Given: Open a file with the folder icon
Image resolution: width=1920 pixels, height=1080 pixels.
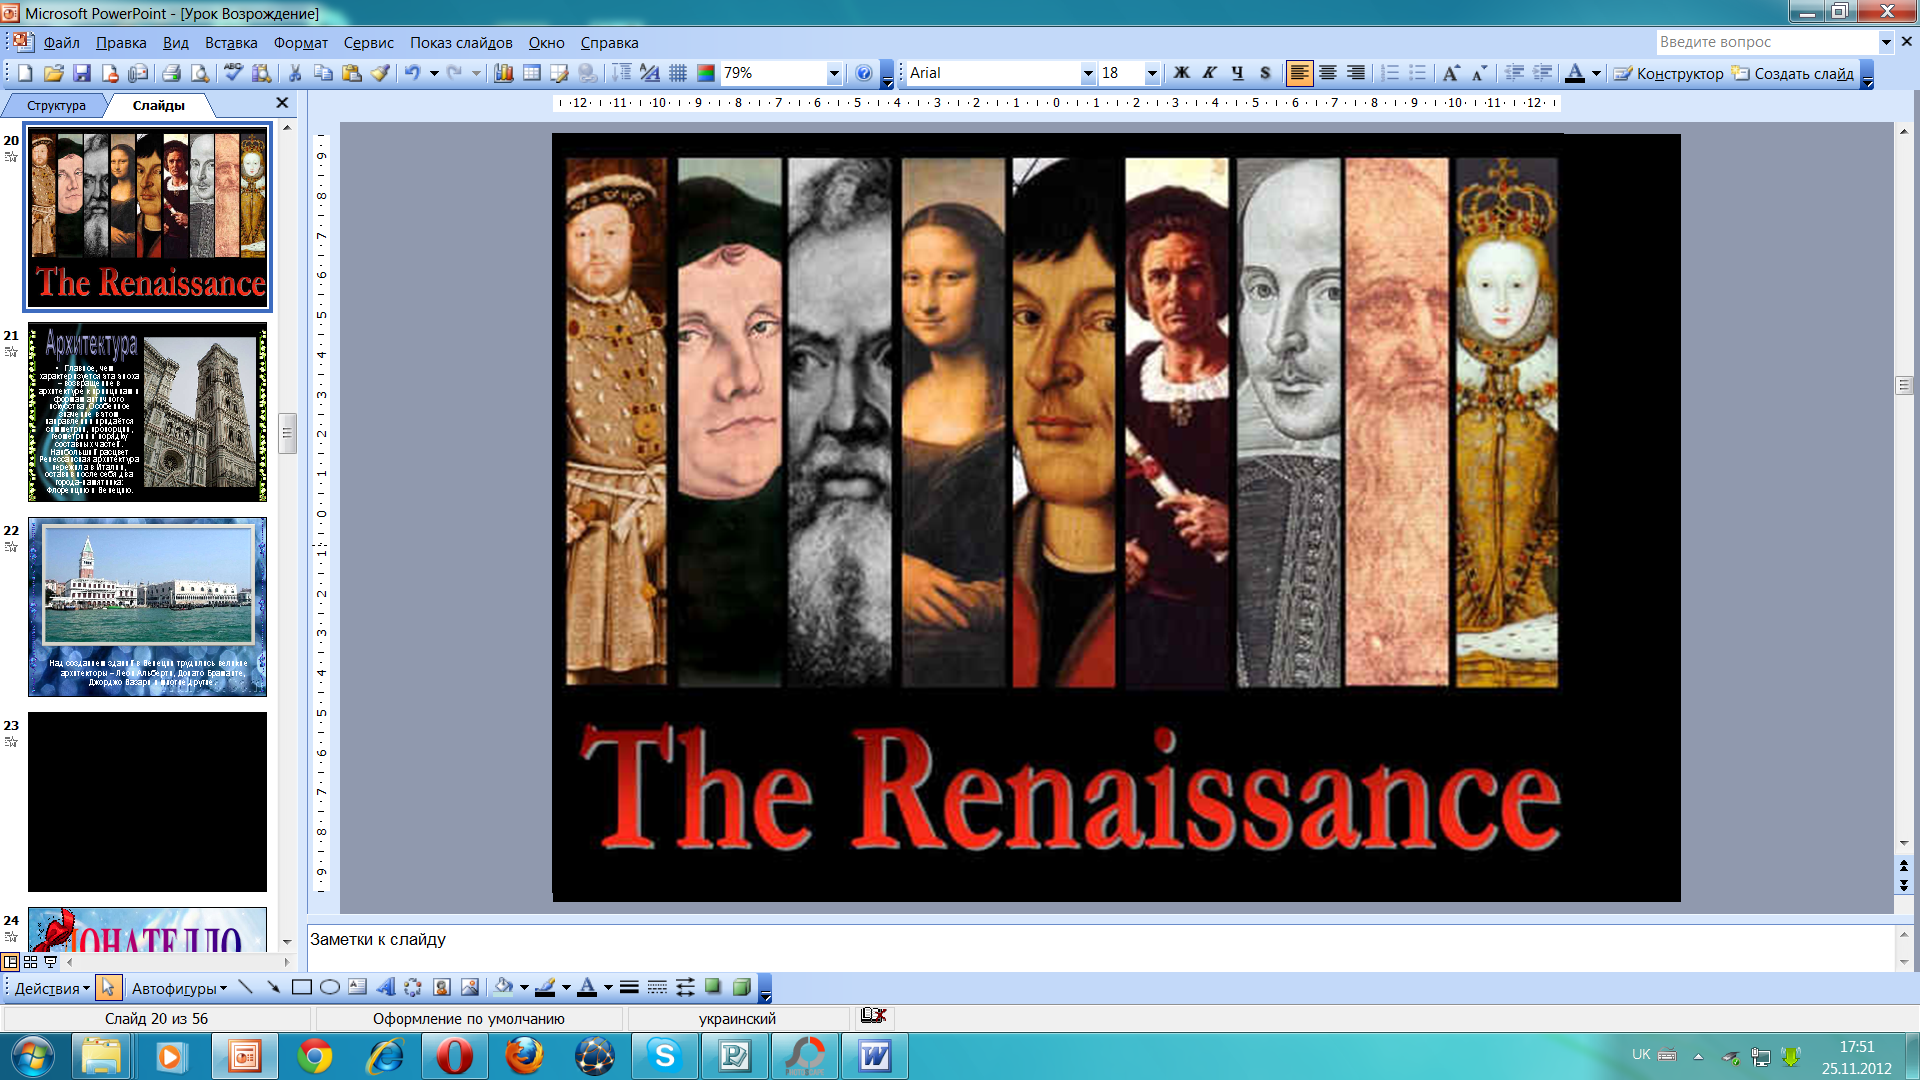Looking at the screenshot, I should tap(53, 73).
